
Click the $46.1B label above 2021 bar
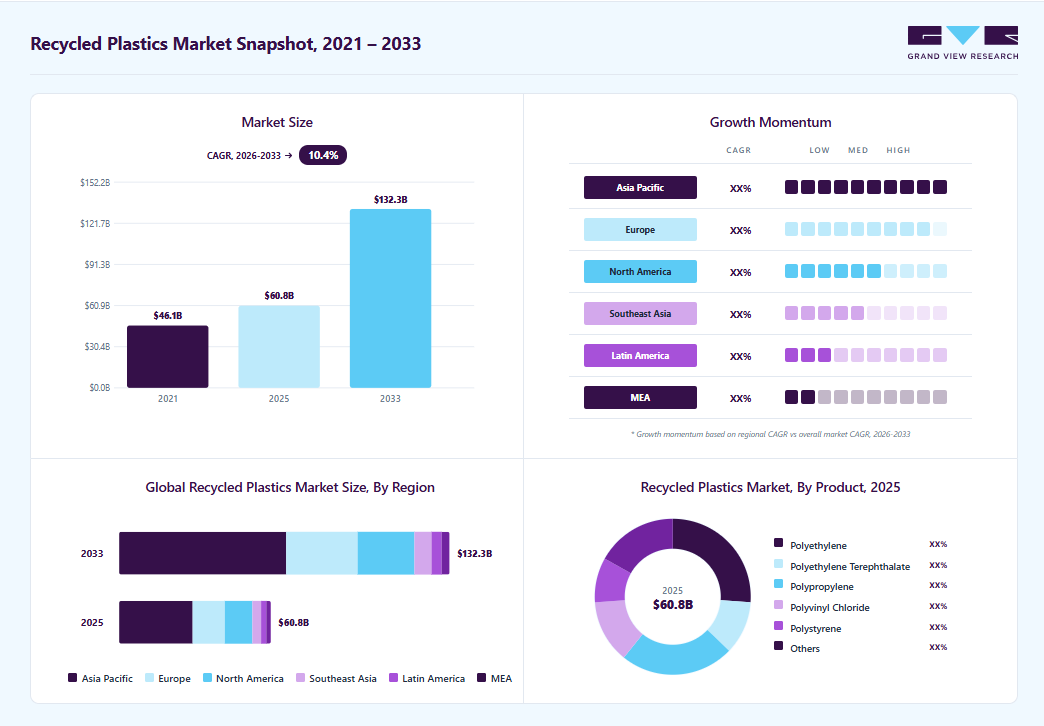pos(168,315)
